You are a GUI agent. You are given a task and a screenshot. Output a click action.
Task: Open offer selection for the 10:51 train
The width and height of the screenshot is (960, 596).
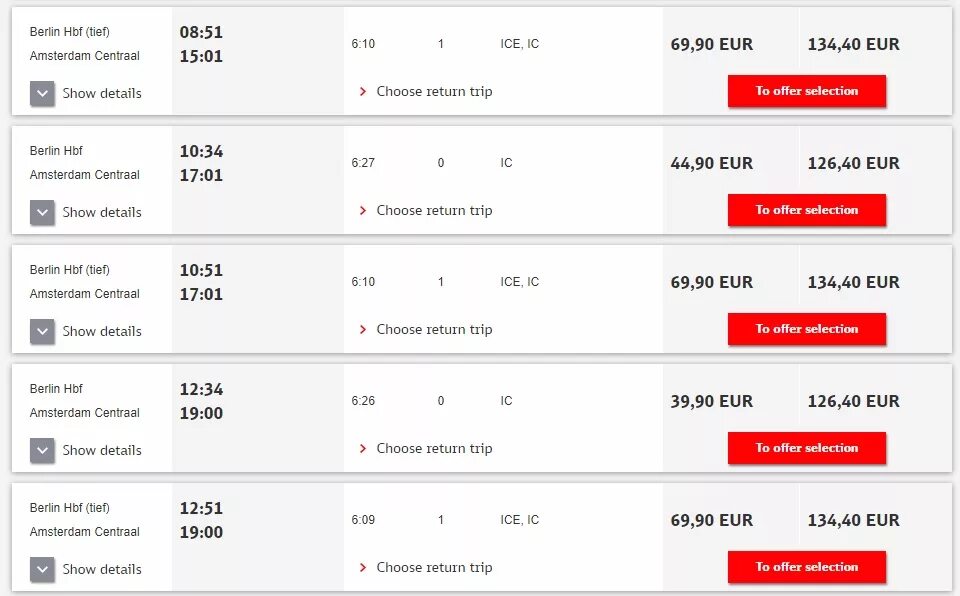tap(806, 329)
